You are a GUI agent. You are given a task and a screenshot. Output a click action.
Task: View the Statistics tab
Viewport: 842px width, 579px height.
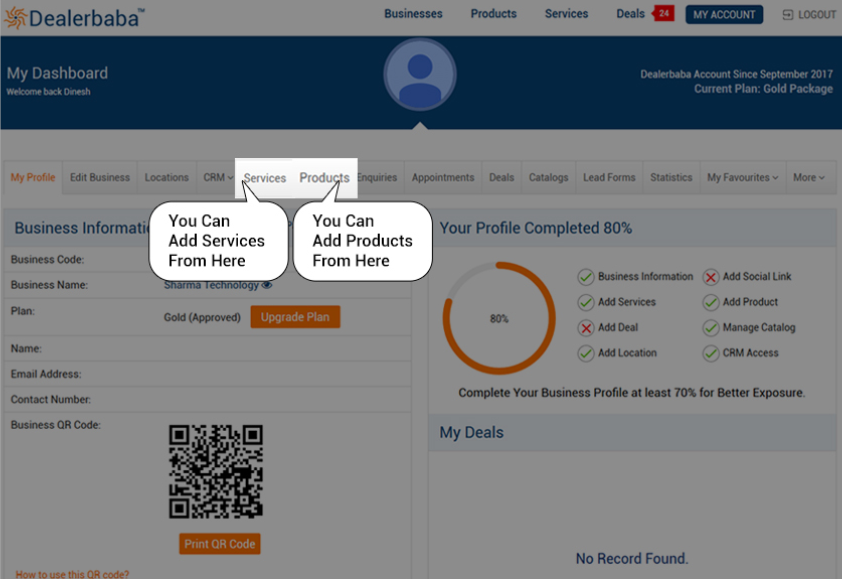671,177
